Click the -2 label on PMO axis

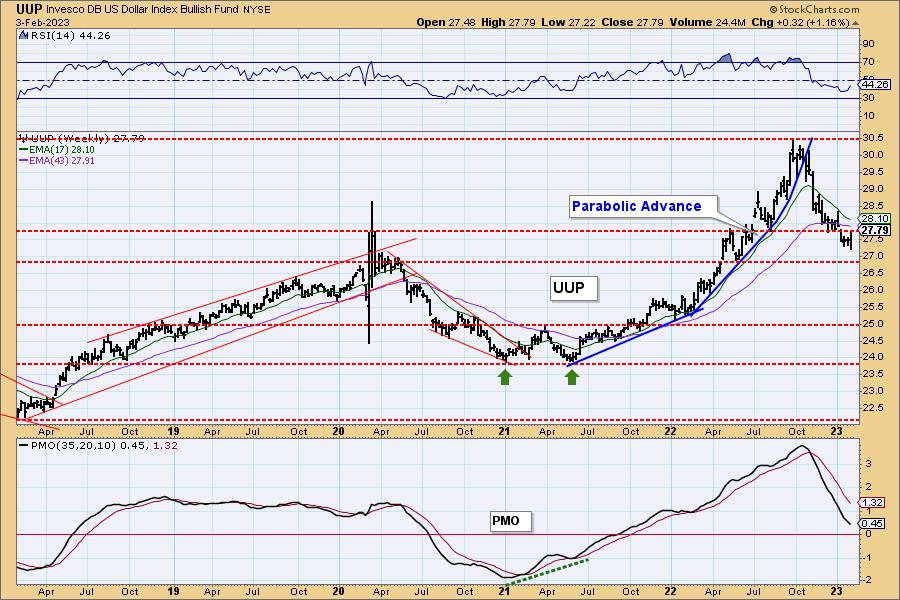867,581
